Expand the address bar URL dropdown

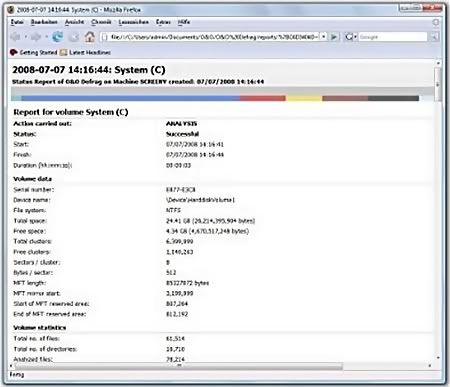[323, 37]
